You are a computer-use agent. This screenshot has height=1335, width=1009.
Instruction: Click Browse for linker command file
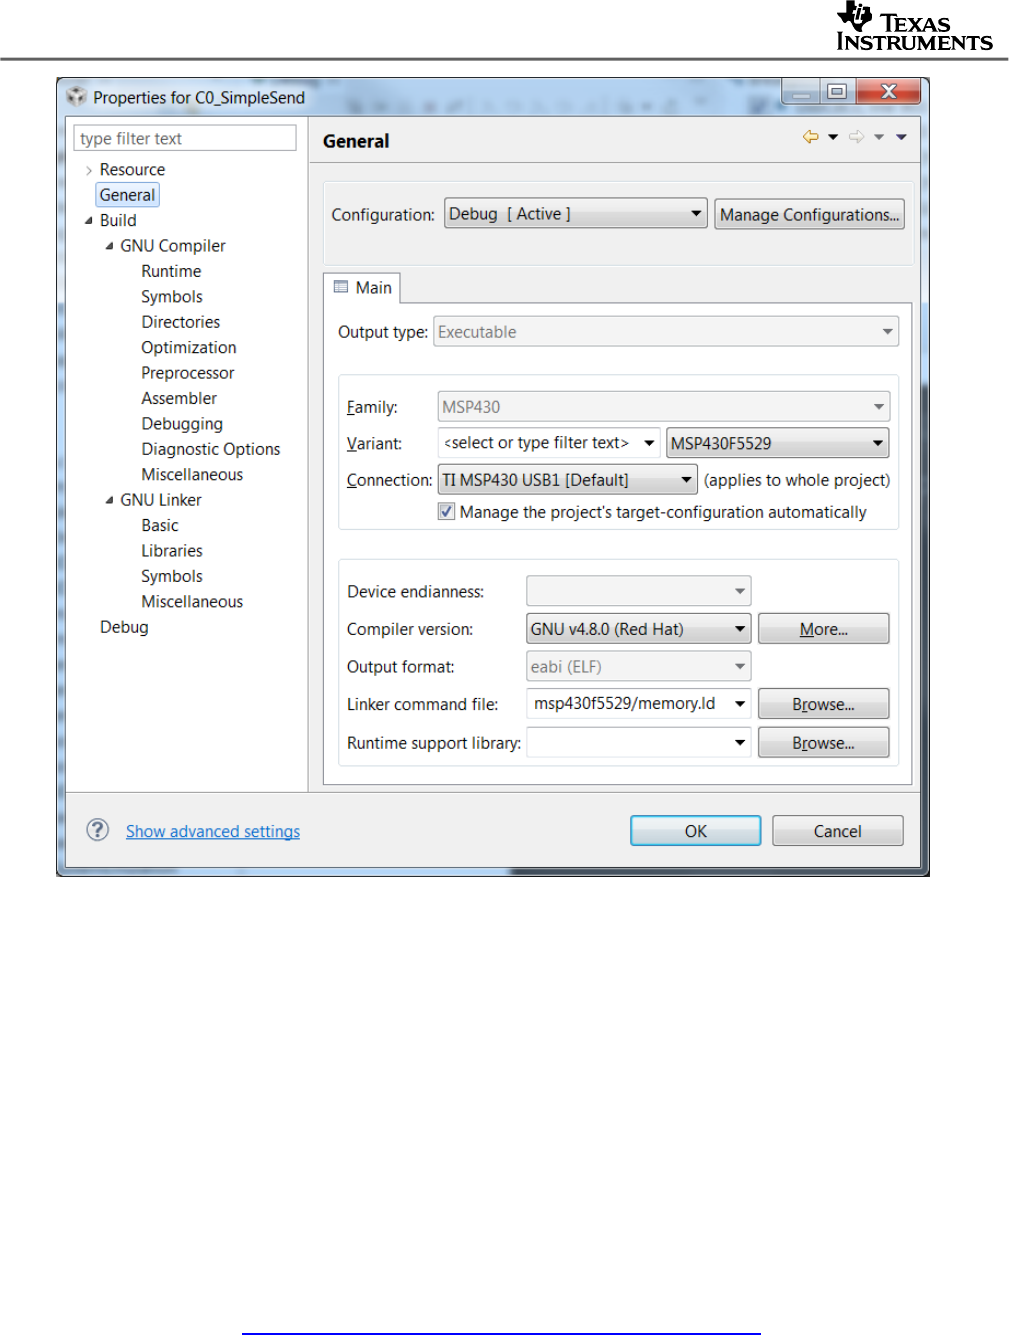(823, 704)
